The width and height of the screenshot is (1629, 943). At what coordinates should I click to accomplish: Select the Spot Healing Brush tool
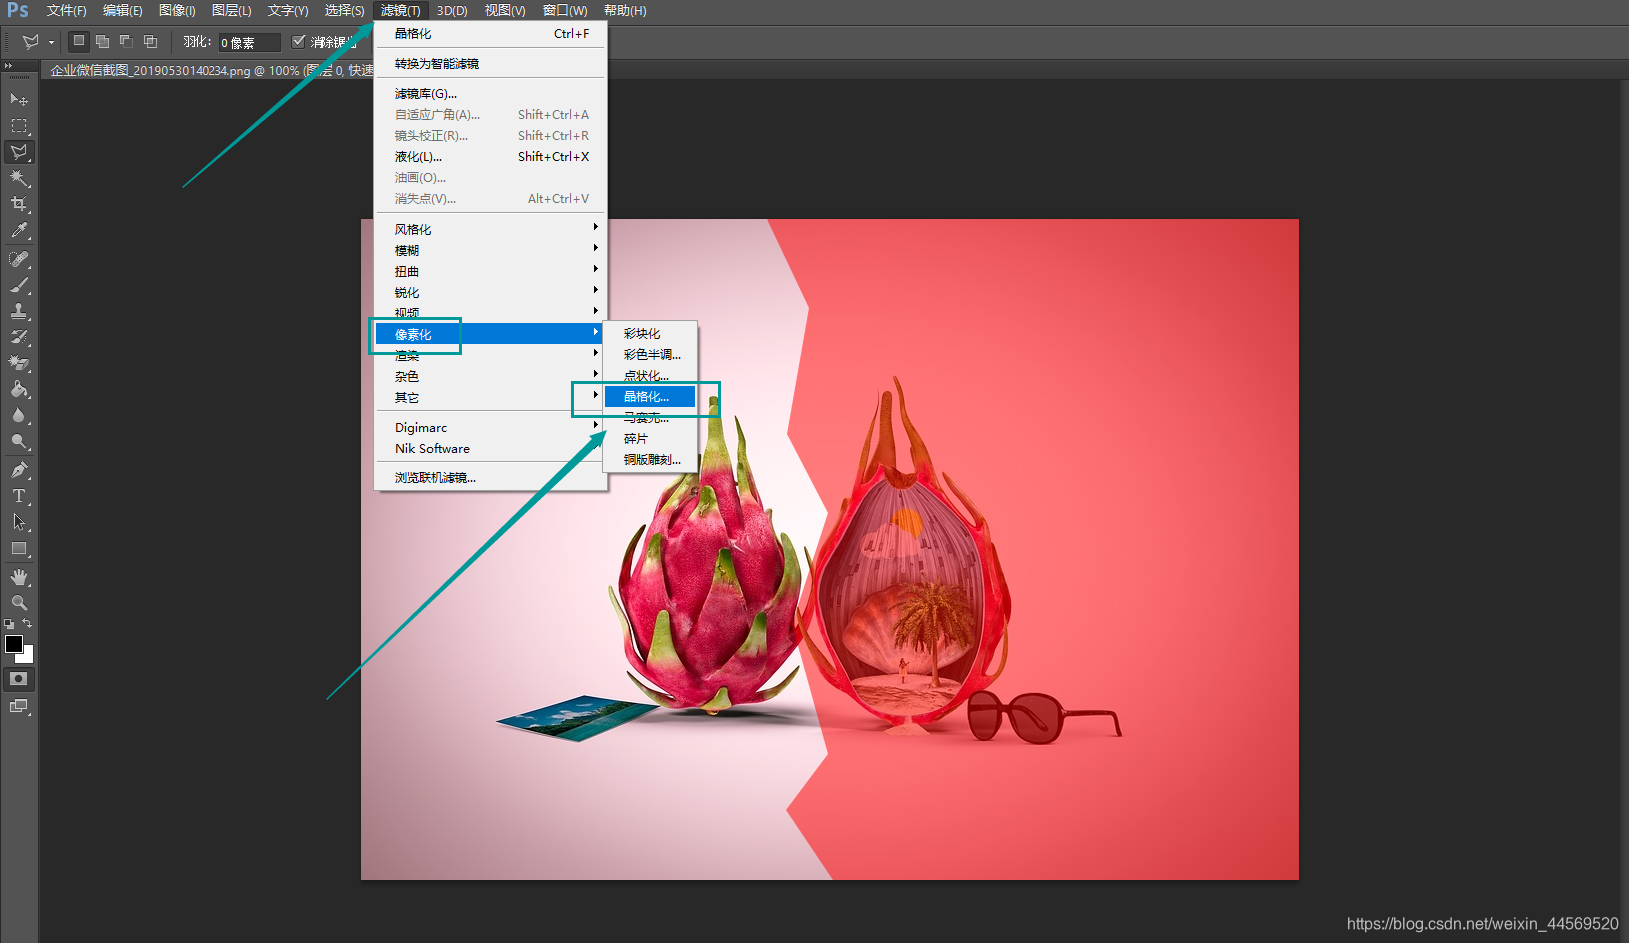[19, 259]
